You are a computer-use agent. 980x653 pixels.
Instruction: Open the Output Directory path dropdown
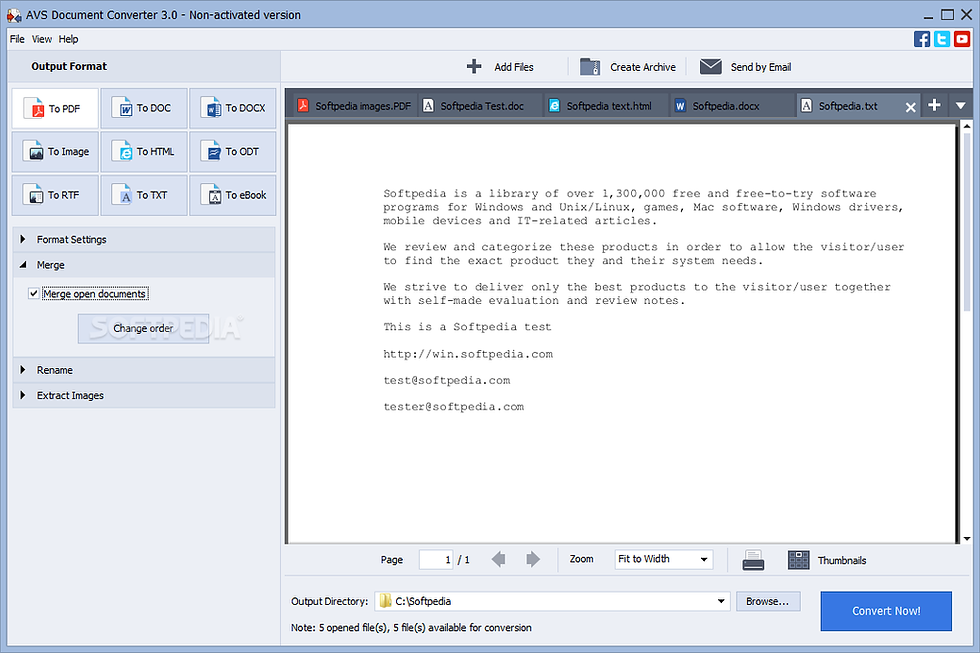[x=721, y=601]
